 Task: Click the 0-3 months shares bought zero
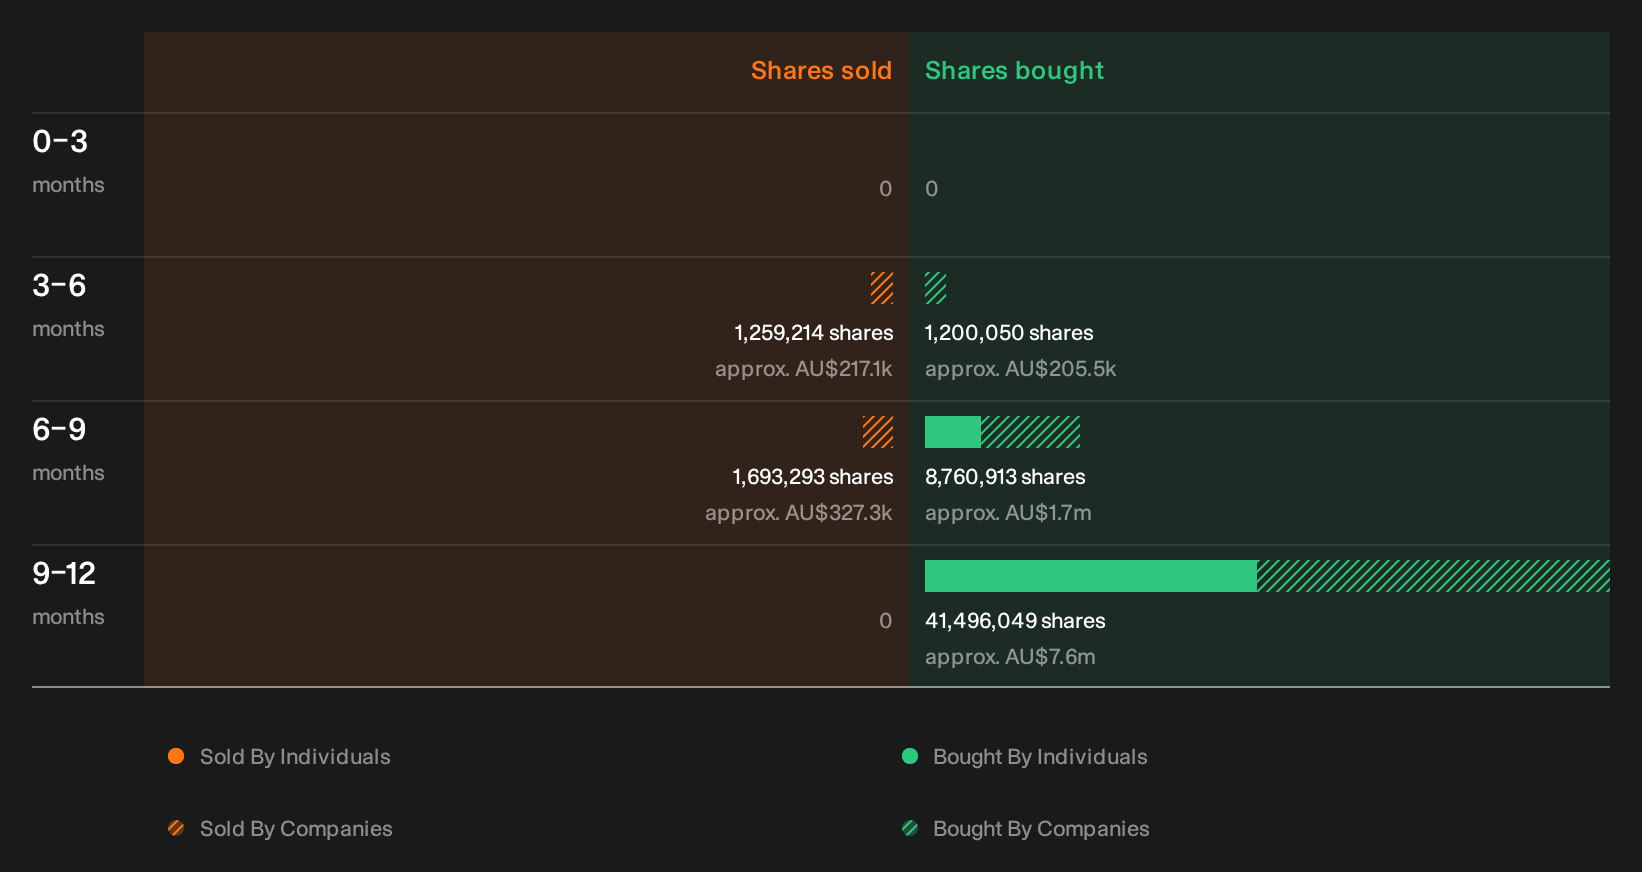(x=932, y=189)
